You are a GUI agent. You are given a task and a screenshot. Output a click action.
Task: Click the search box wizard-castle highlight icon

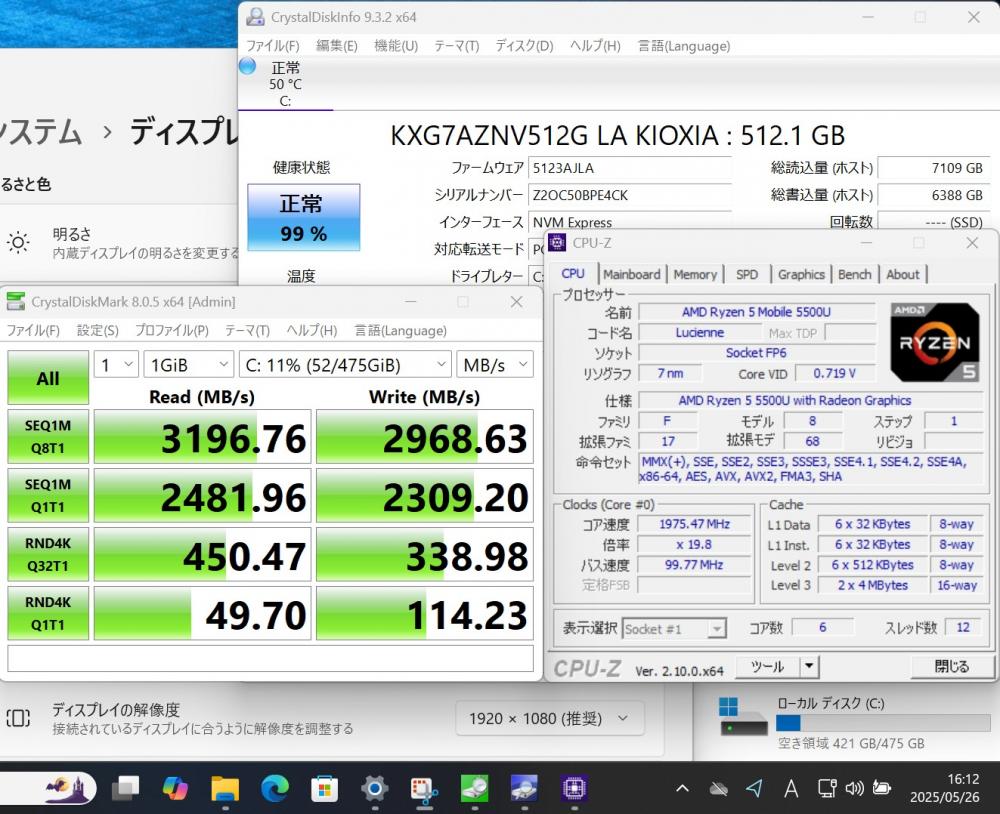pyautogui.click(x=66, y=788)
